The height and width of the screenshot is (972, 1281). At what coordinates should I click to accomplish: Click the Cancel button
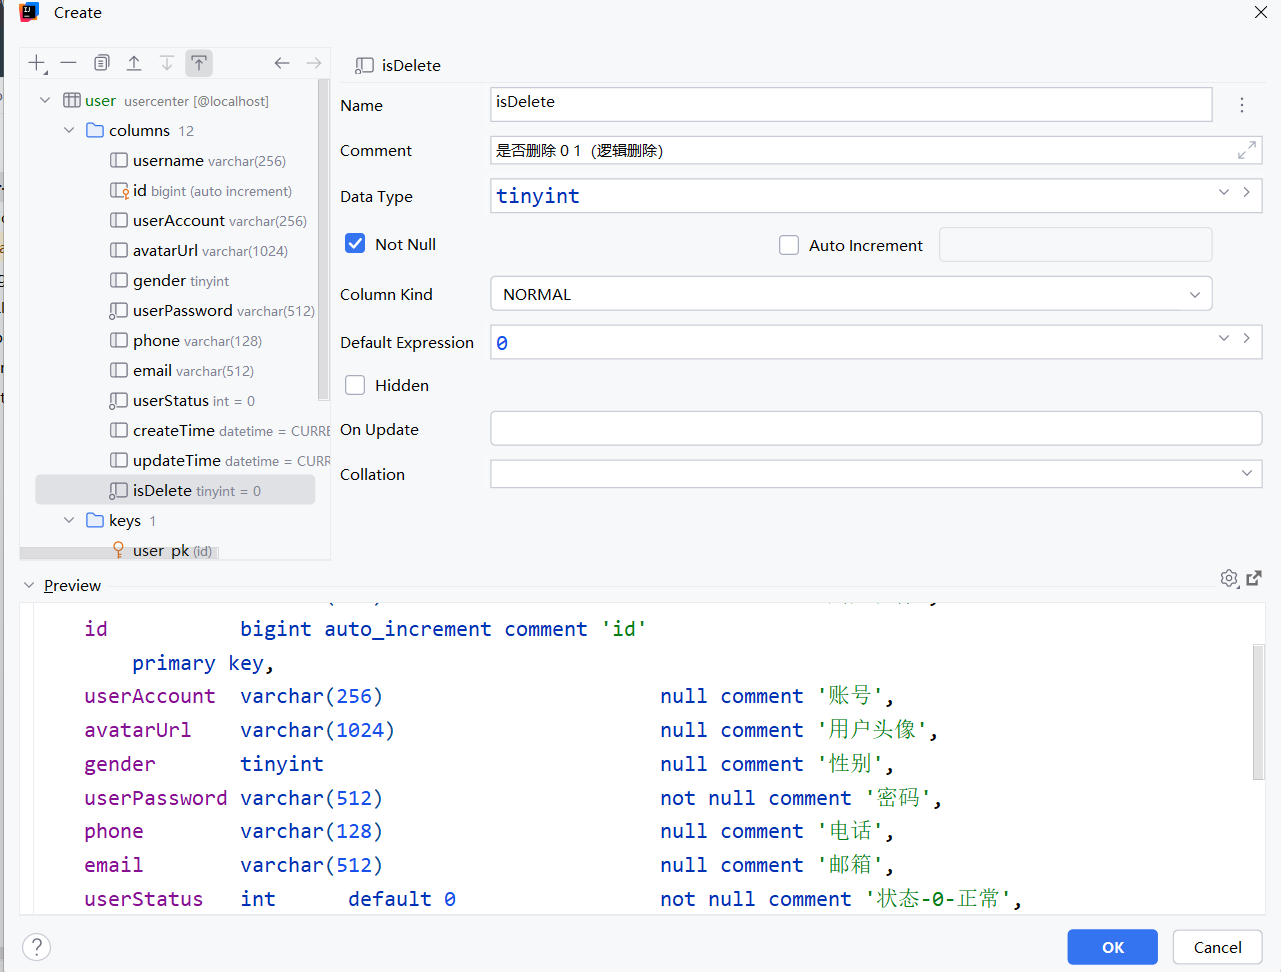pos(1217,947)
